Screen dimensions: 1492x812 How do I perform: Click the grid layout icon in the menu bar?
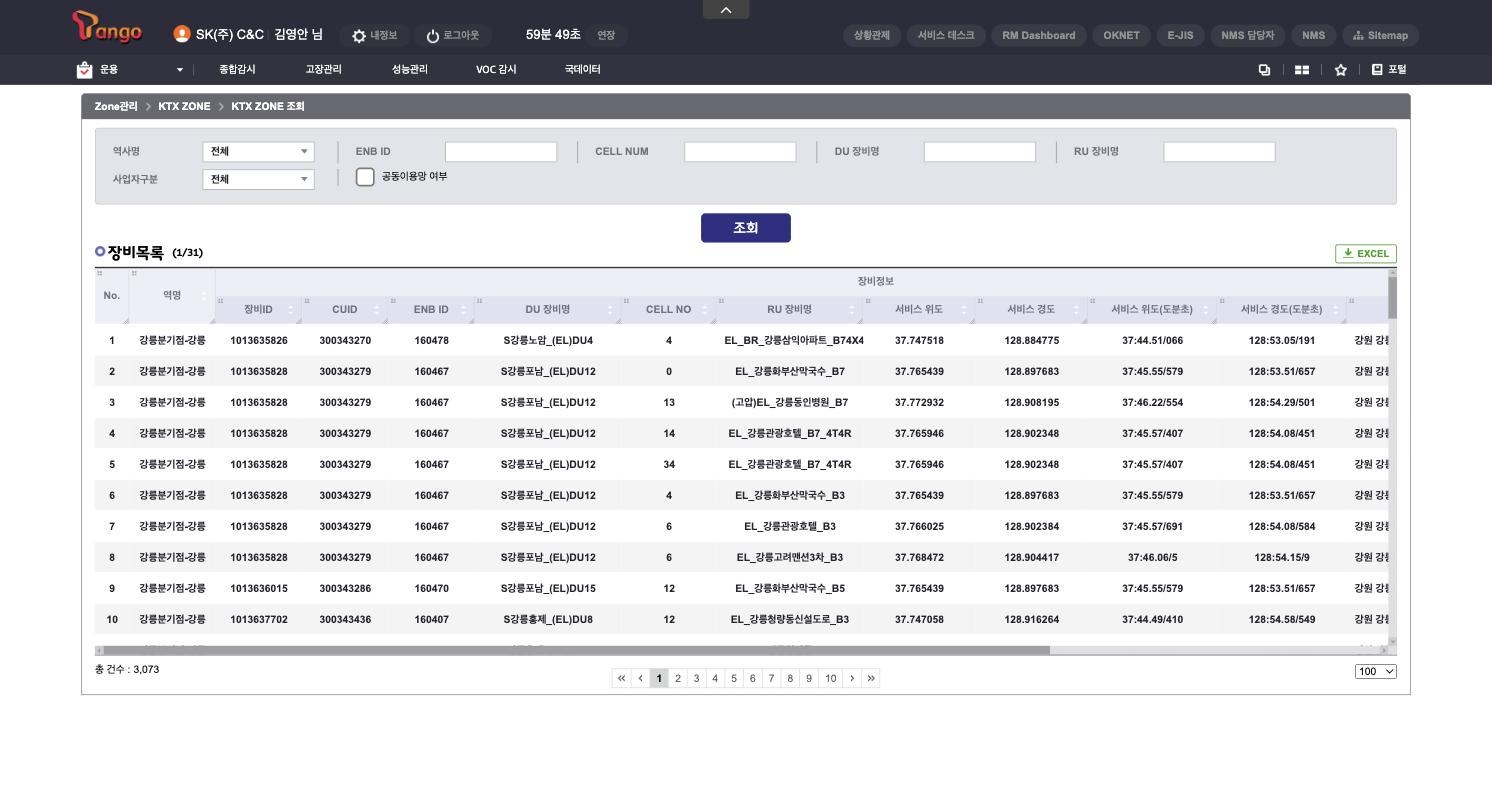(x=1302, y=70)
